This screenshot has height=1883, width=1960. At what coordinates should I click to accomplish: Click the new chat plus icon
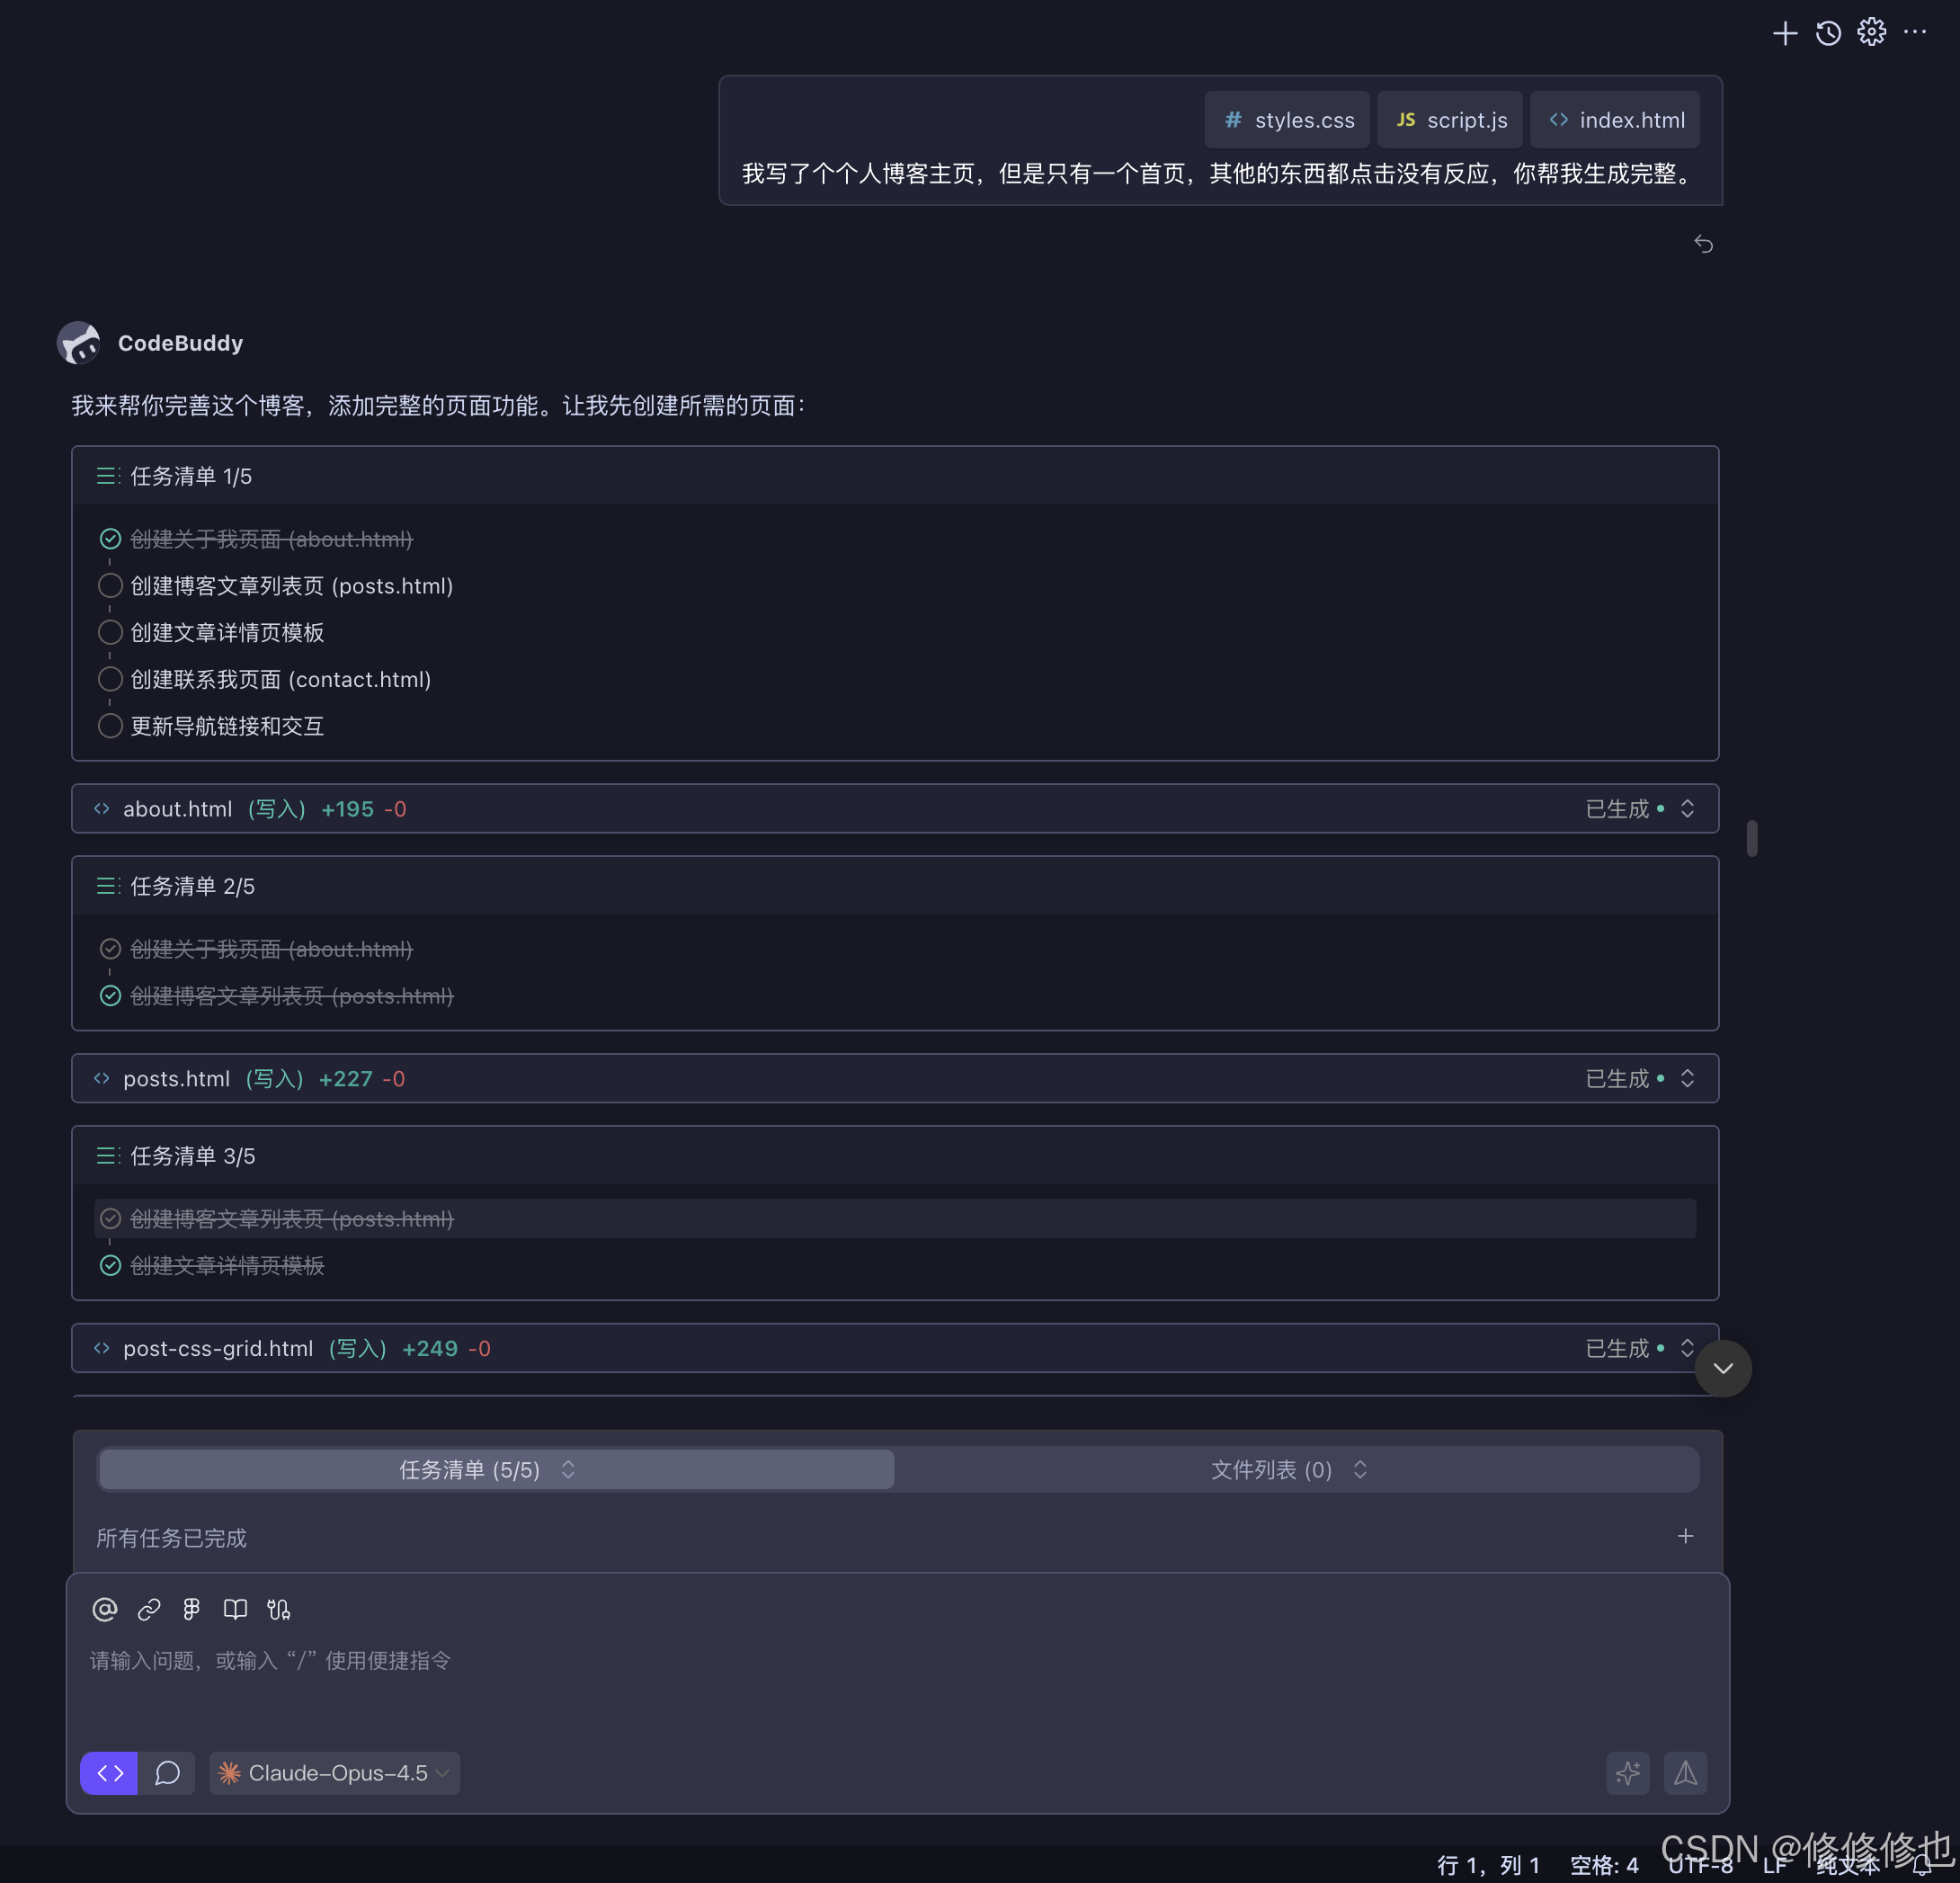pyautogui.click(x=1784, y=33)
